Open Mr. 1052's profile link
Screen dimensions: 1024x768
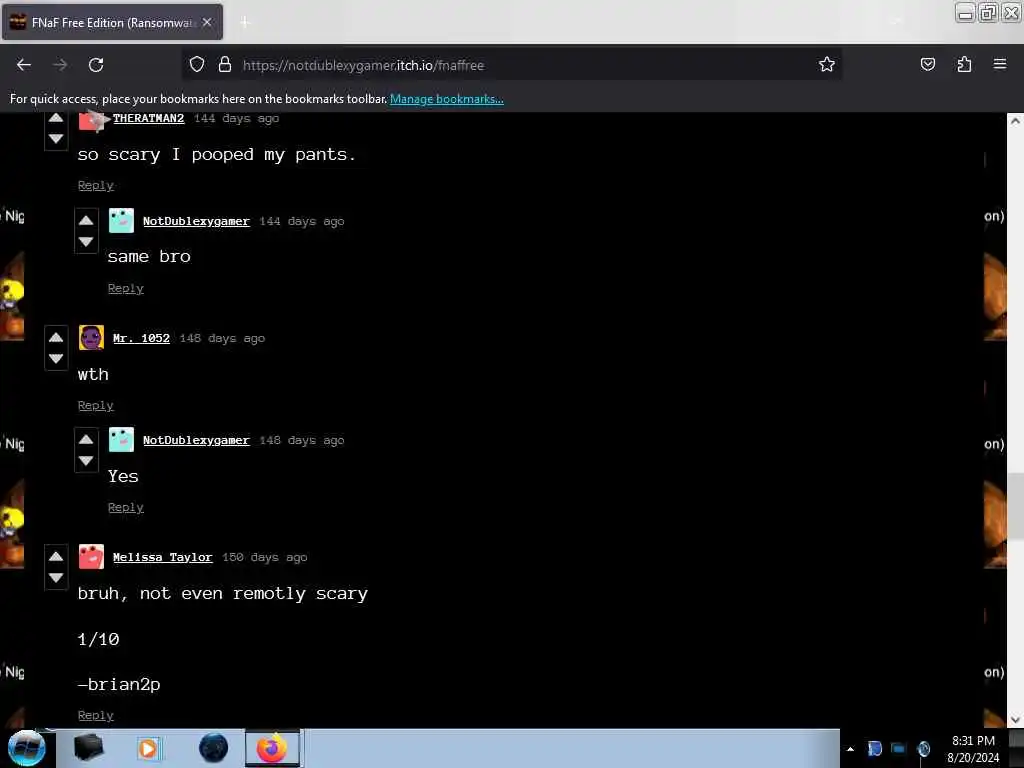coord(141,338)
